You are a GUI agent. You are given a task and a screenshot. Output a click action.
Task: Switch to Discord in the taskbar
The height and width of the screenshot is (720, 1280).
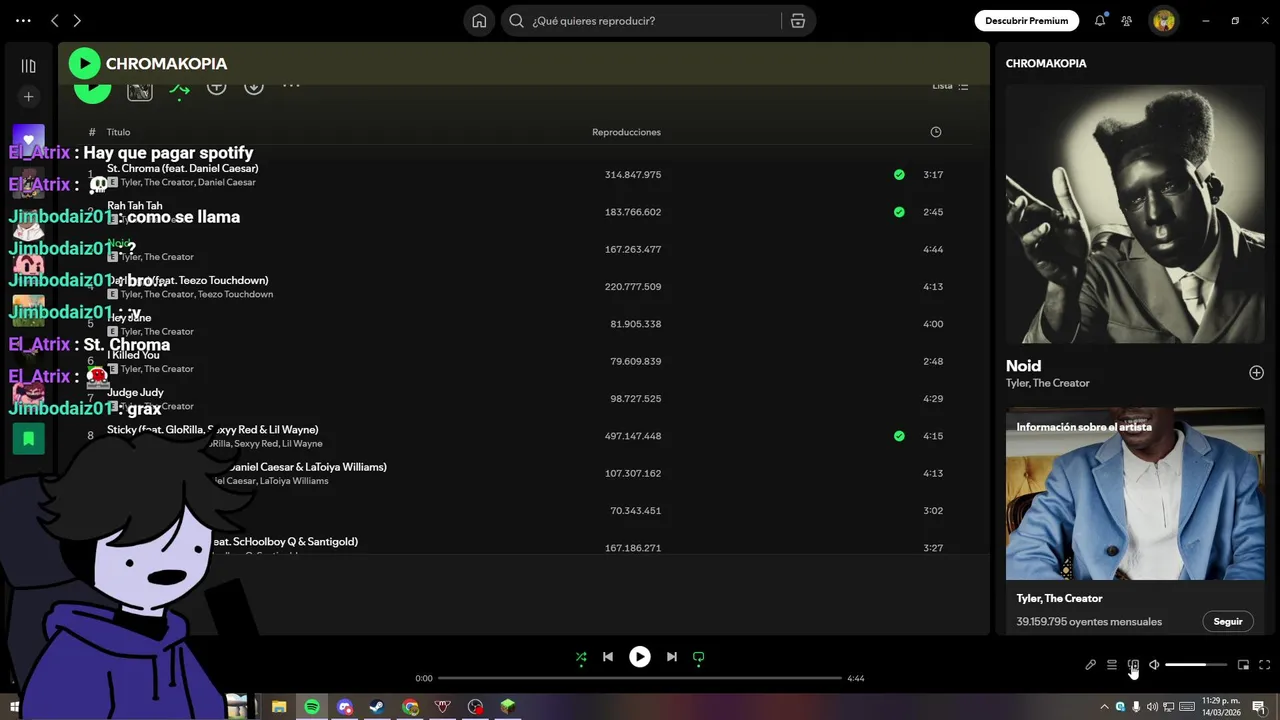(x=345, y=707)
